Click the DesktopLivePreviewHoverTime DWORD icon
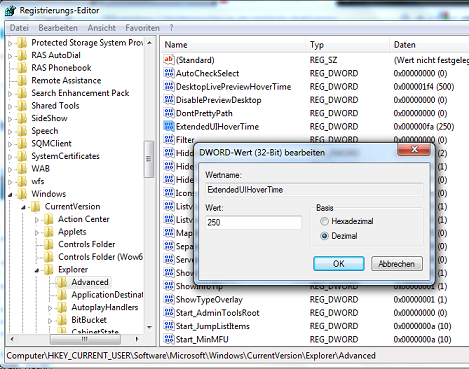Screen dimensions: 469x369 coord(169,86)
